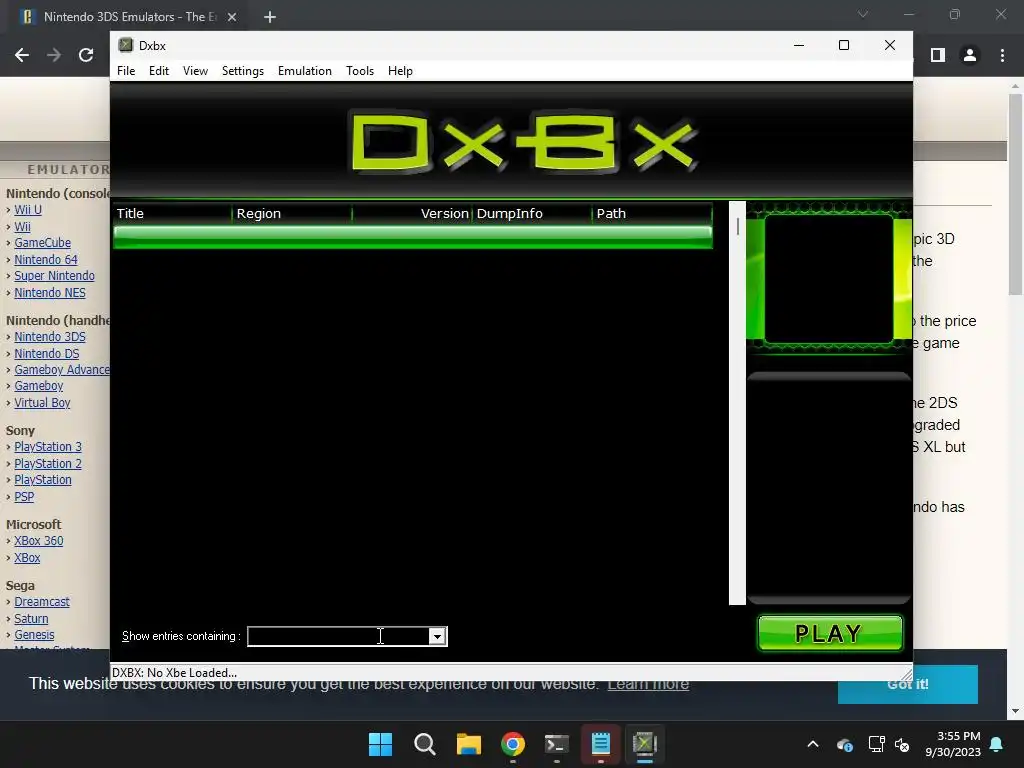The height and width of the screenshot is (768, 1024).
Task: Open the Saturn emulators link
Action: click(x=31, y=618)
